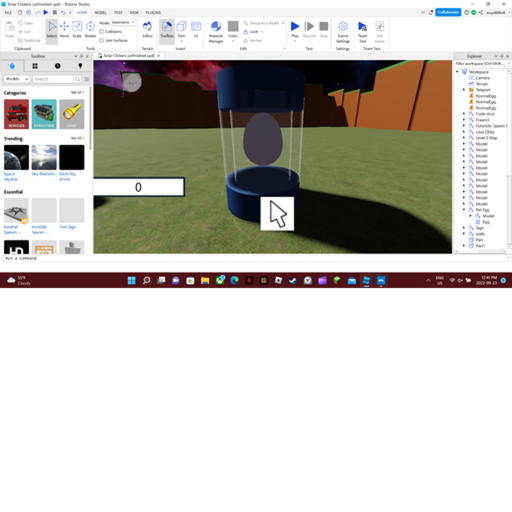Select the Move tool
Image resolution: width=512 pixels, height=512 pixels.
tap(64, 30)
